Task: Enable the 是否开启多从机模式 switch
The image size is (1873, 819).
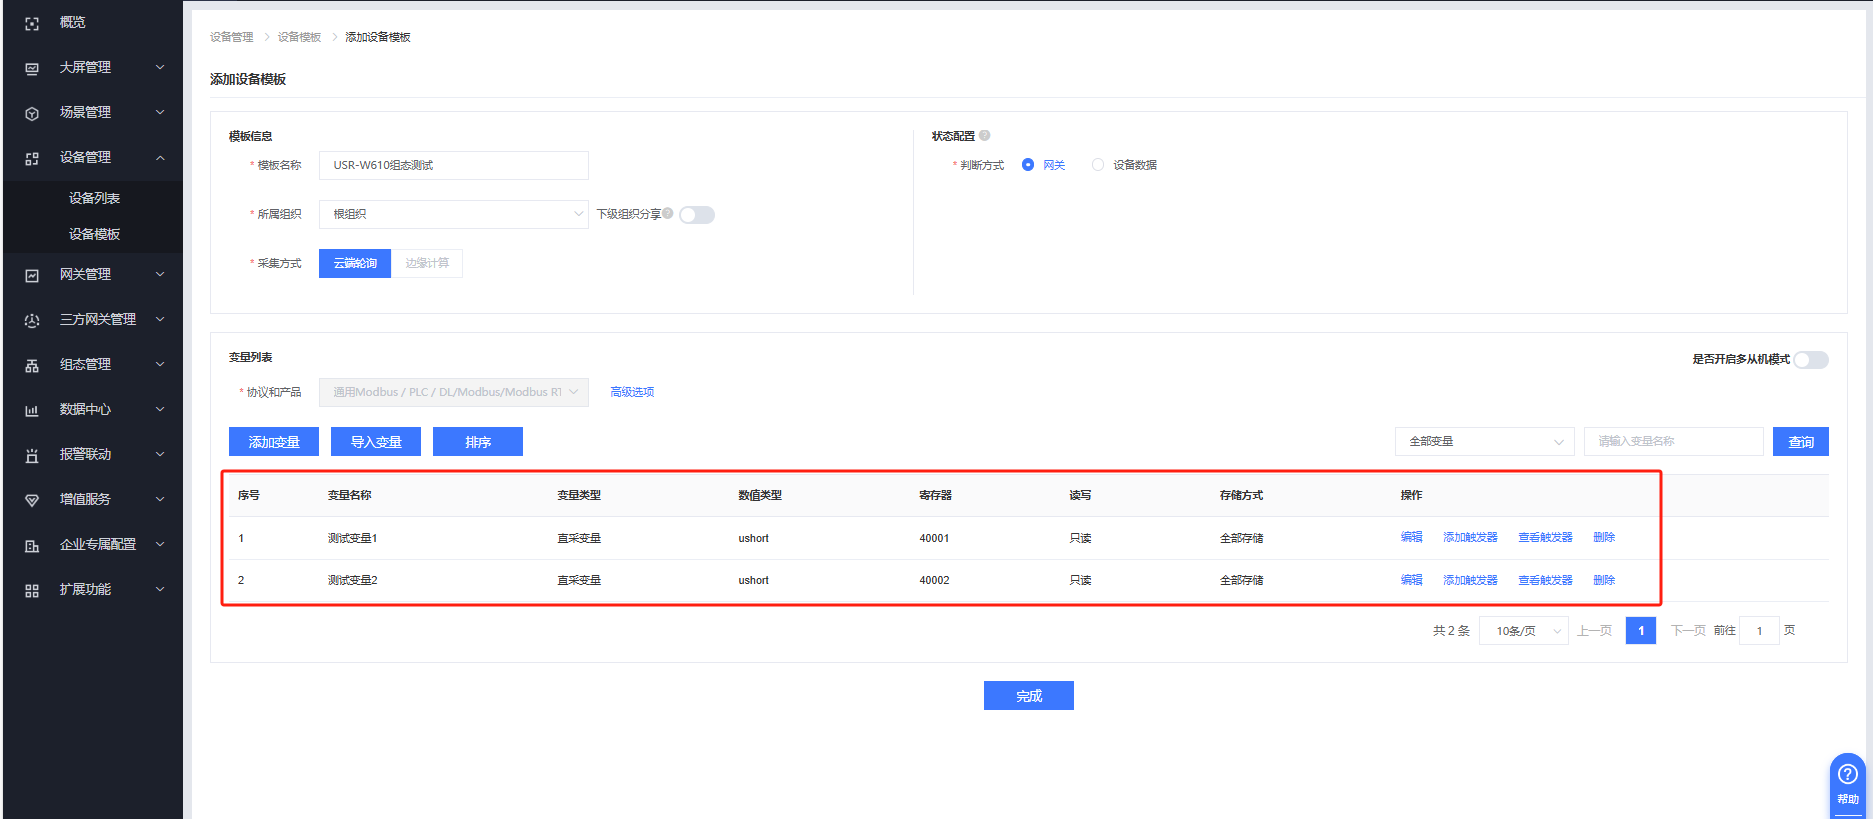Action: point(1810,360)
